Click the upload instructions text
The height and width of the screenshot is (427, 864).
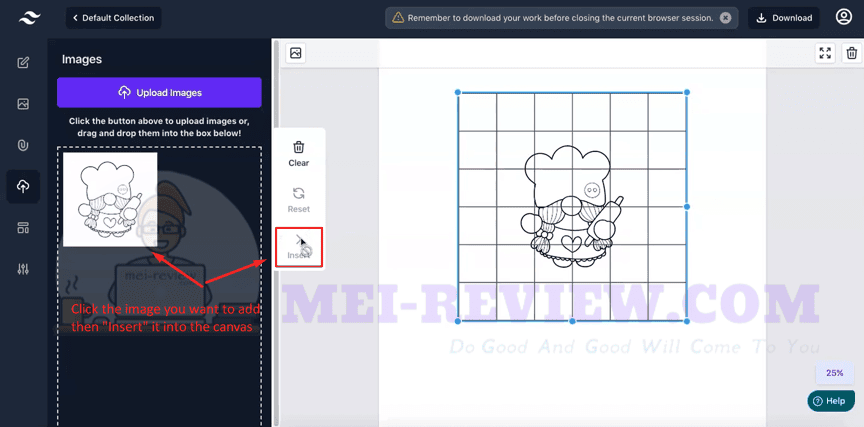[159, 127]
